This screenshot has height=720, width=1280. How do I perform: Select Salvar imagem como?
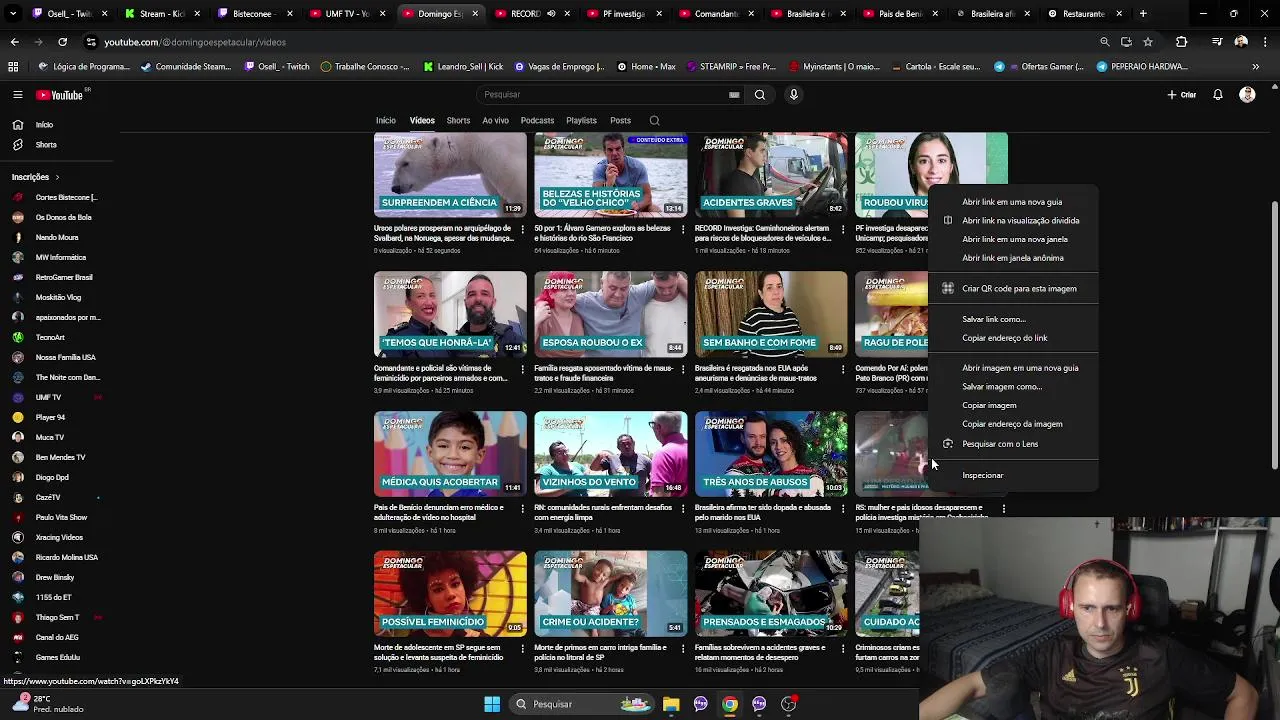(1013, 387)
